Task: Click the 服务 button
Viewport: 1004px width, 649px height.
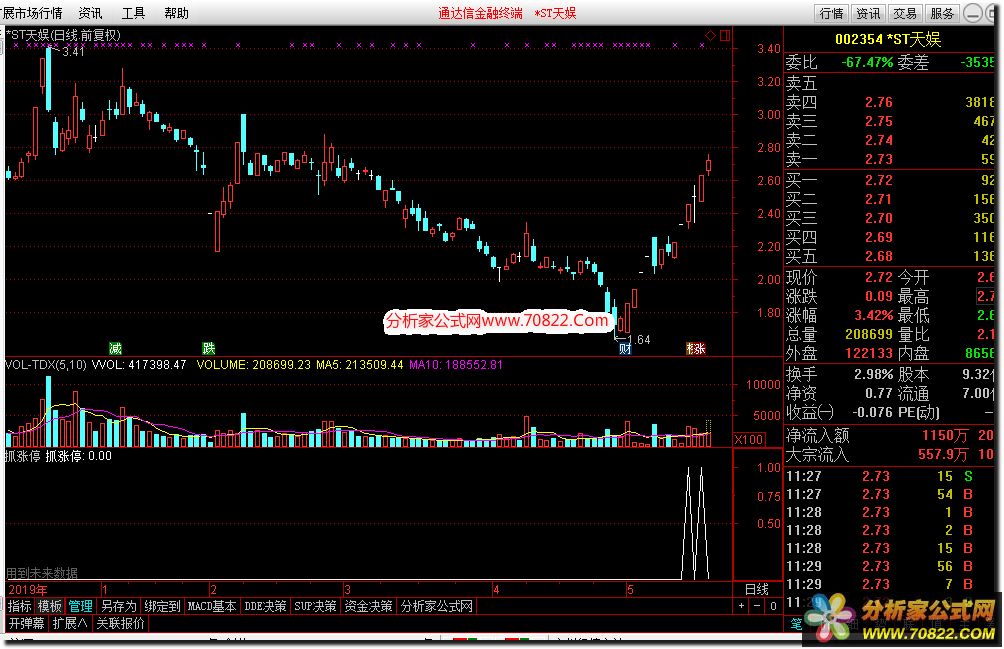Action: 942,13
